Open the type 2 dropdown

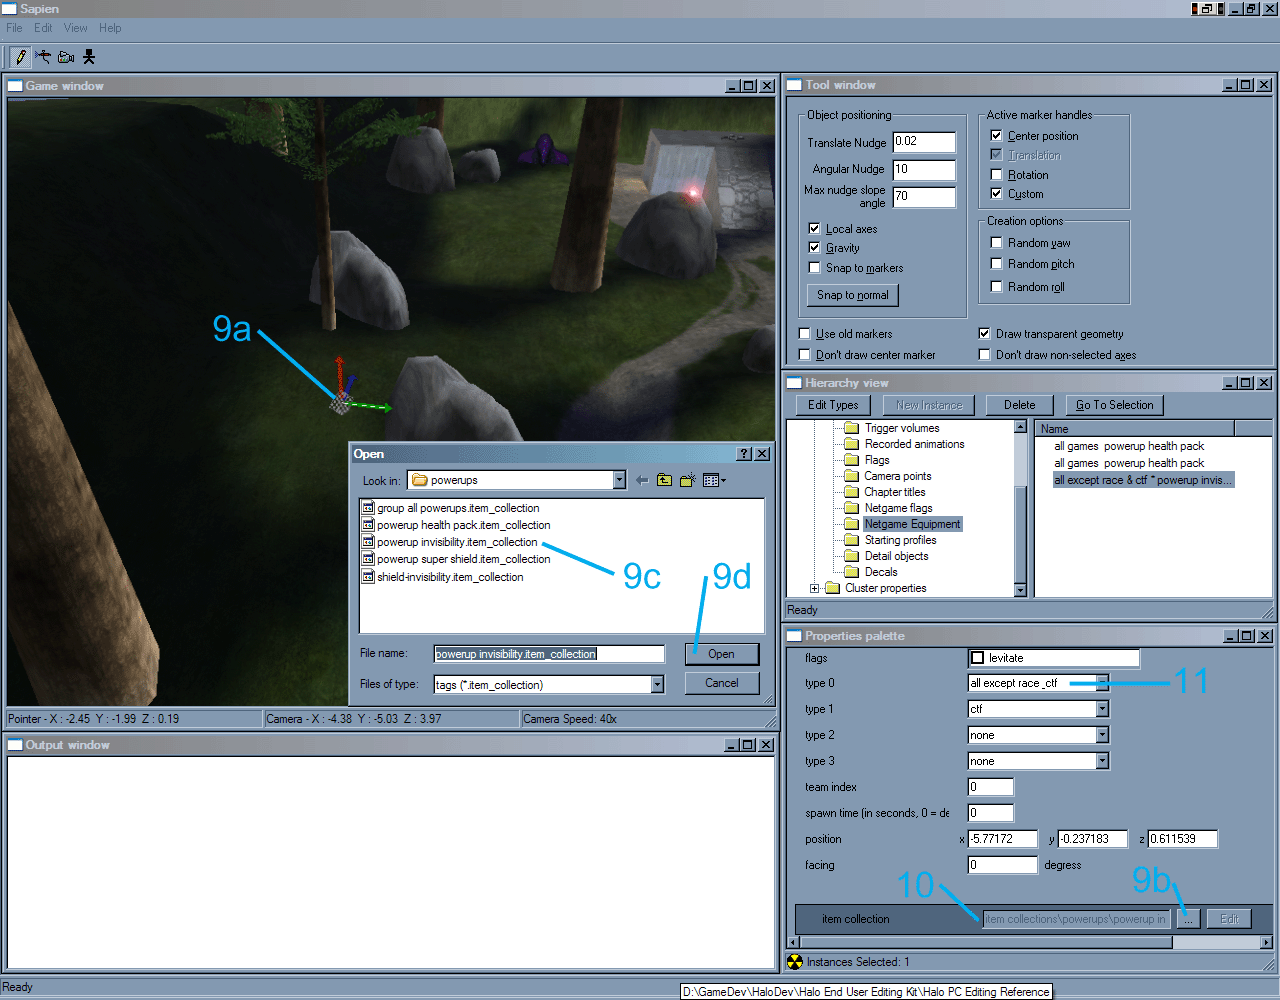click(1102, 735)
